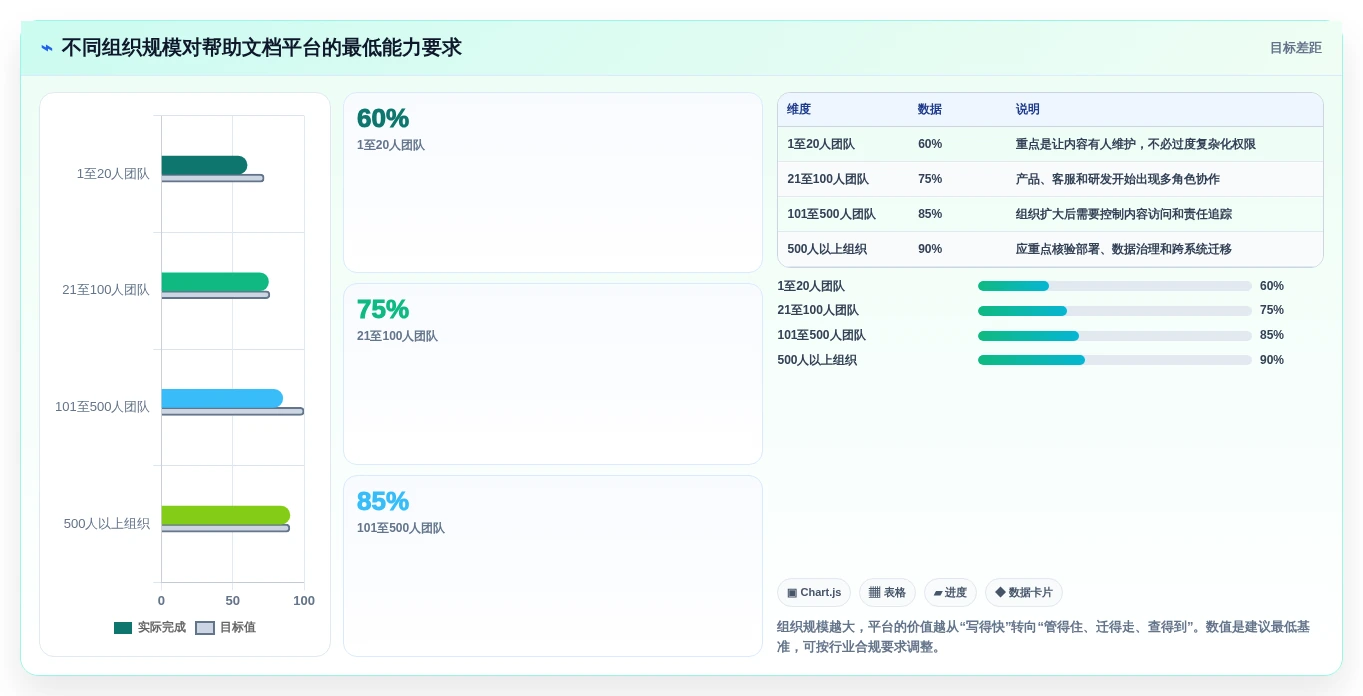This screenshot has width=1363, height=696.
Task: Click the 60% progress value label
Action: pos(1272,286)
